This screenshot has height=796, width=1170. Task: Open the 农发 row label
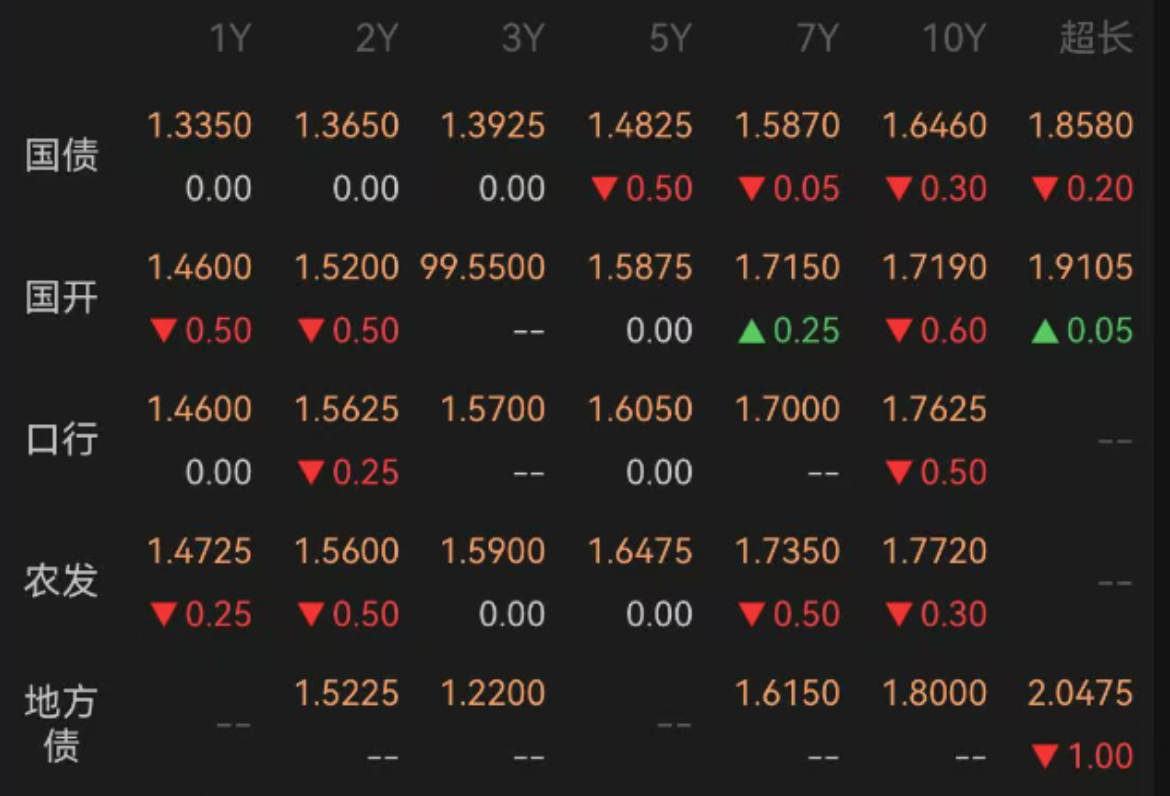[x=61, y=580]
